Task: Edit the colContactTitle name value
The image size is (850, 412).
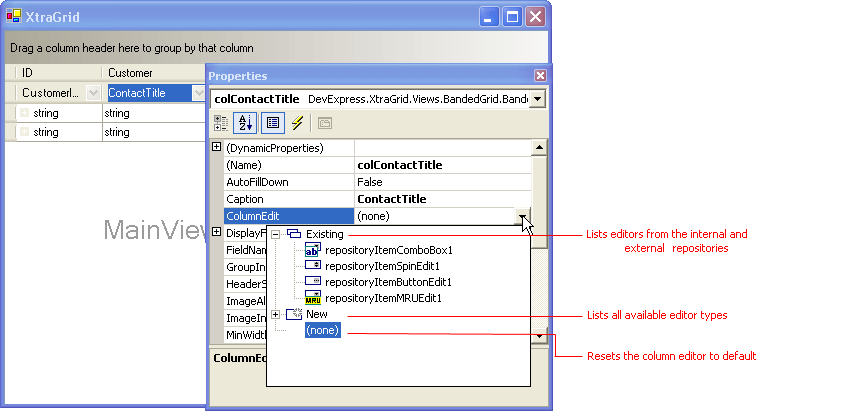Action: click(443, 165)
